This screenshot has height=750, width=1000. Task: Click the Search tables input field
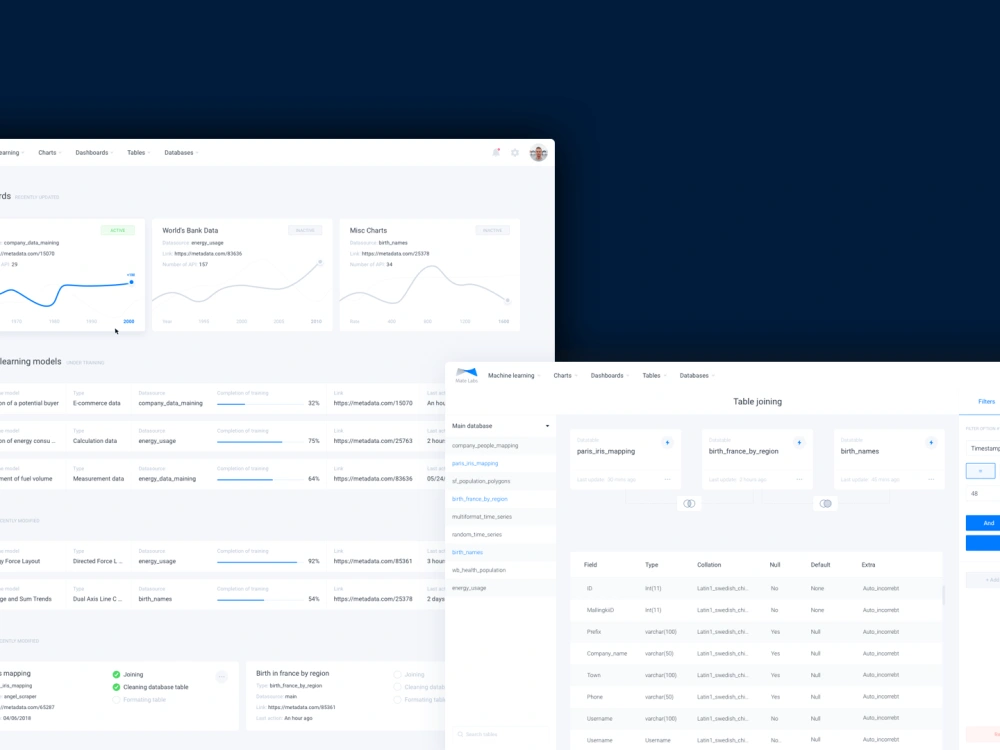click(x=501, y=735)
